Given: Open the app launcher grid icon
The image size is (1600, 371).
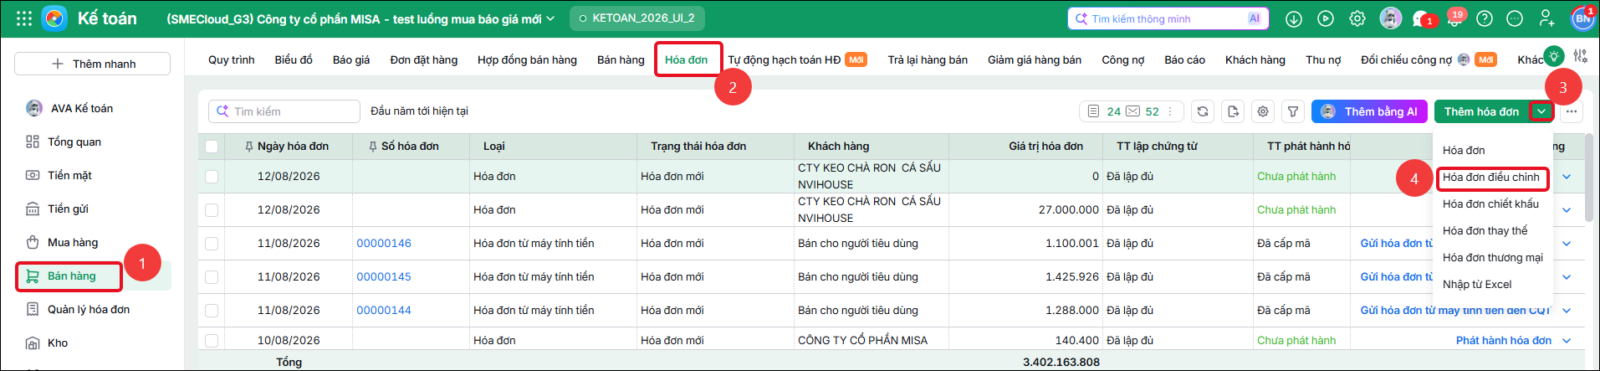Looking at the screenshot, I should (x=24, y=18).
